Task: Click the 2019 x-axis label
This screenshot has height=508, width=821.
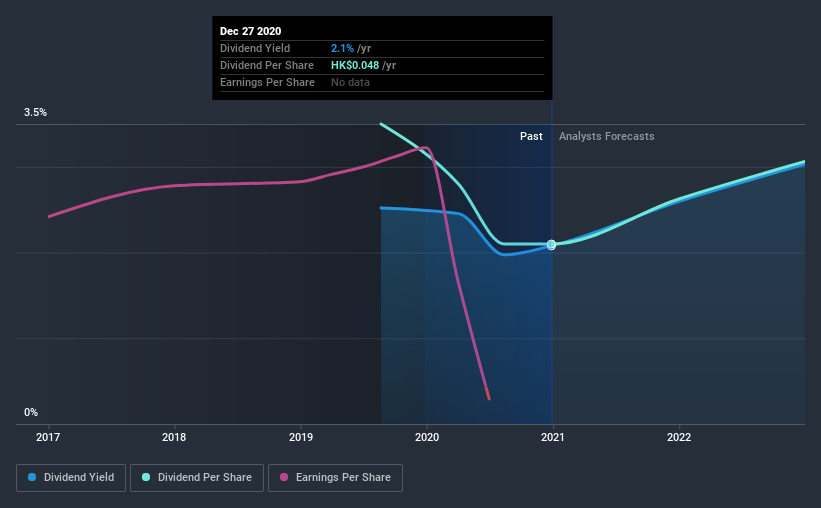Action: (301, 437)
